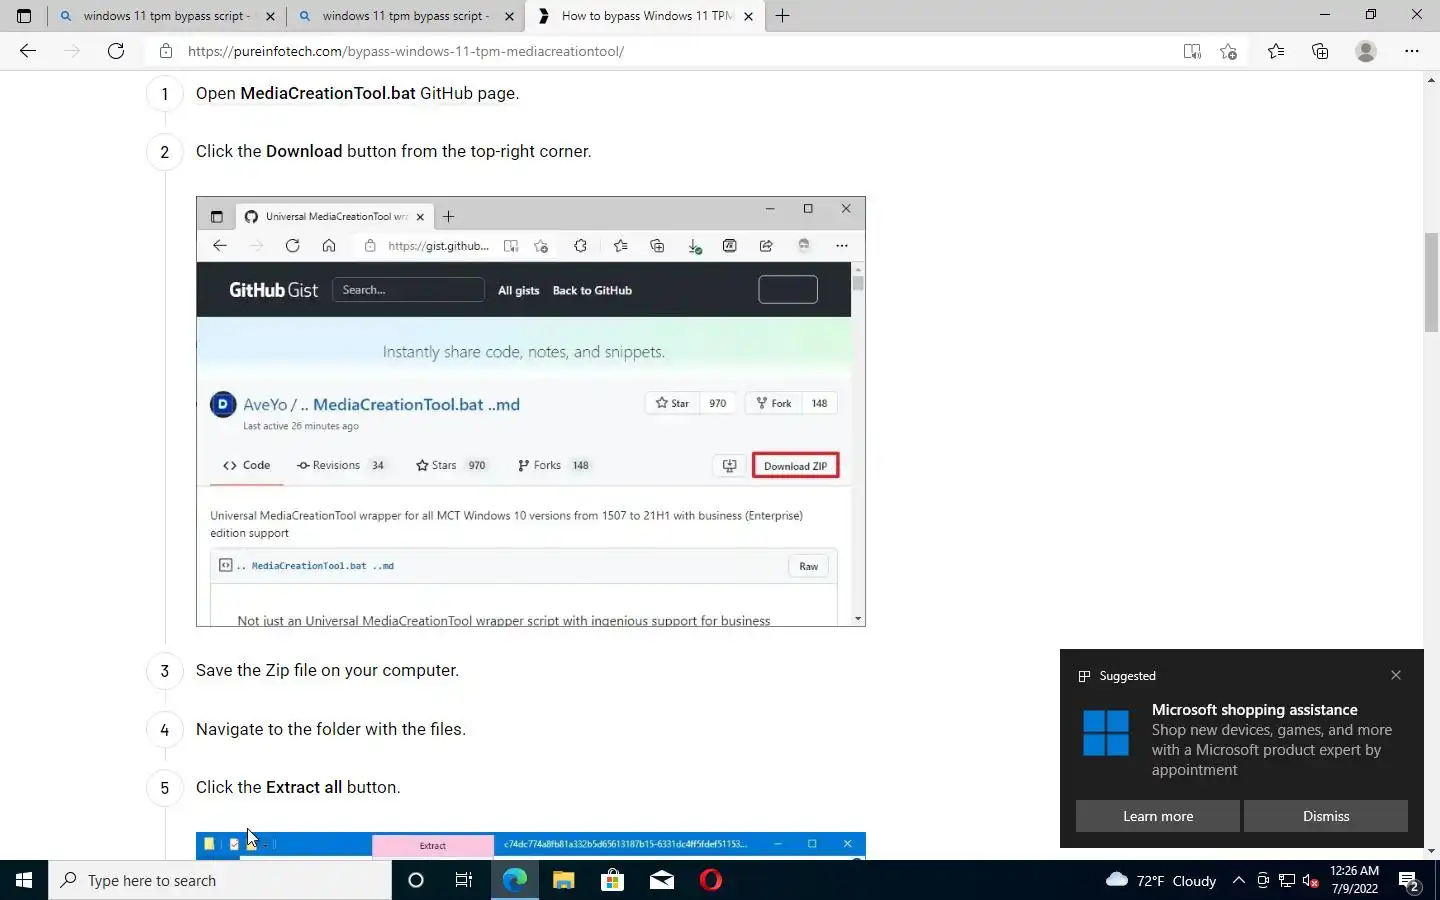Viewport: 1440px width, 900px height.
Task: Open the volume control tray icon
Action: [1311, 880]
